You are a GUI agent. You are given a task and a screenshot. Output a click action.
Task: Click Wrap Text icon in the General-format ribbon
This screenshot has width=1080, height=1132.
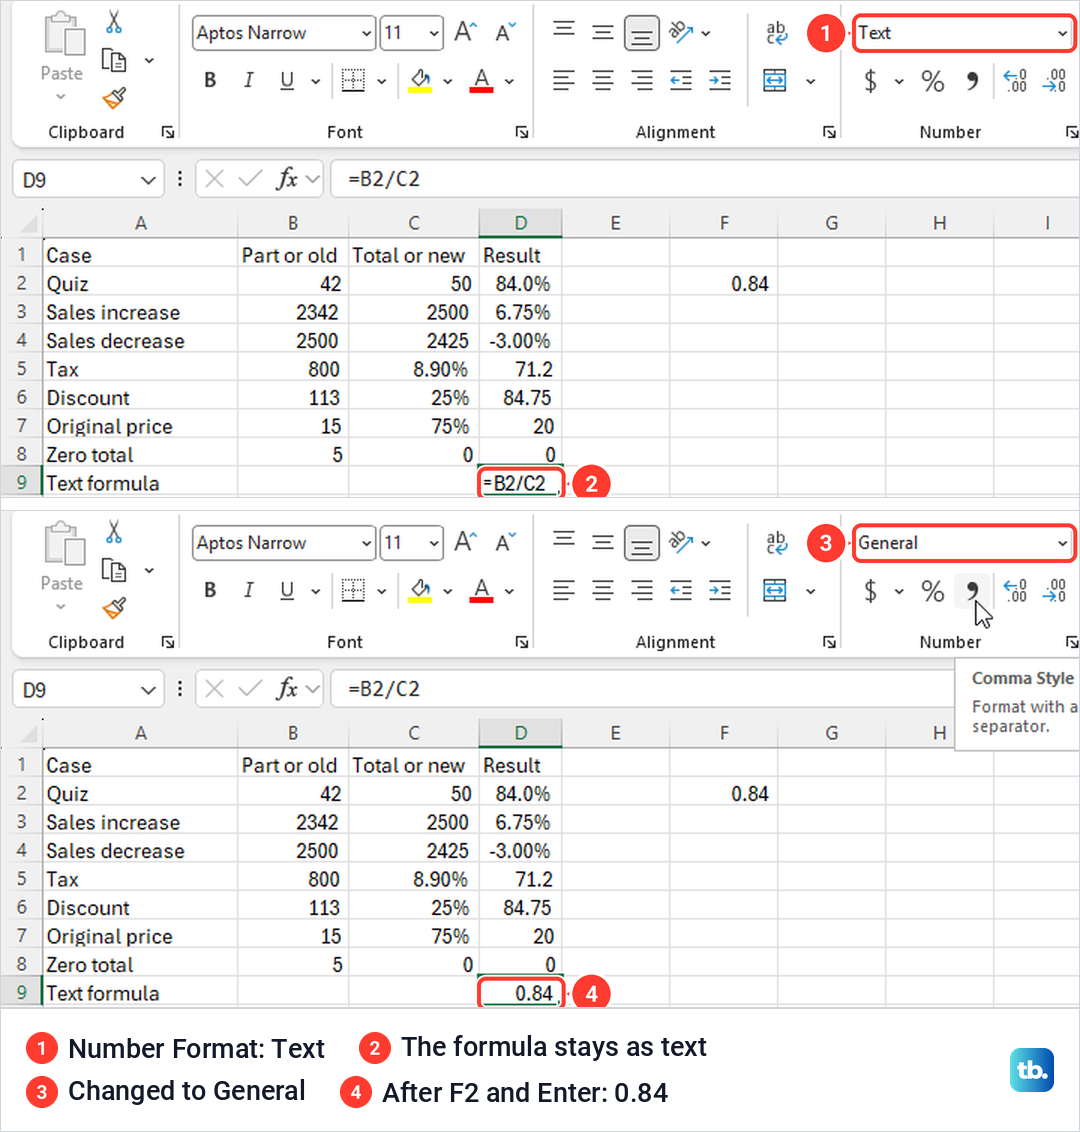tap(776, 543)
